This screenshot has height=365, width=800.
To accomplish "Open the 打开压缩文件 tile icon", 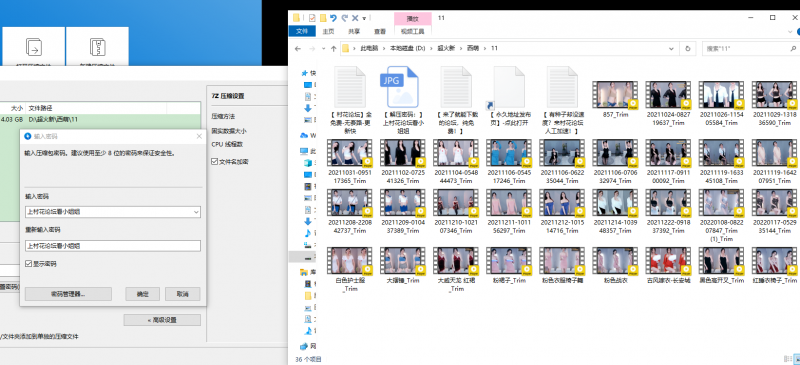I will click(34, 47).
